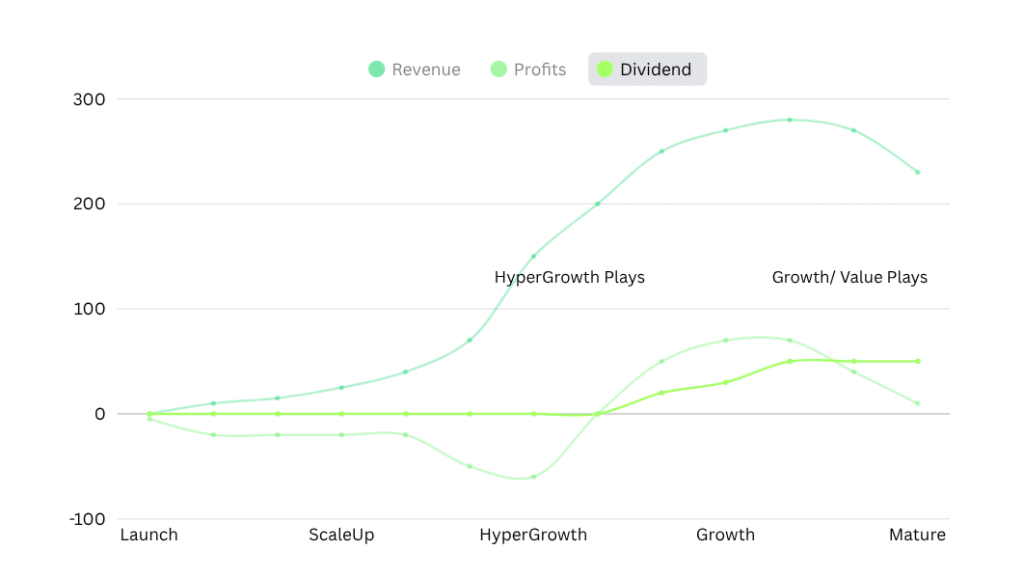Viewport: 1024px width, 577px height.
Task: Click the Dividend legend color dot
Action: pyautogui.click(x=604, y=69)
